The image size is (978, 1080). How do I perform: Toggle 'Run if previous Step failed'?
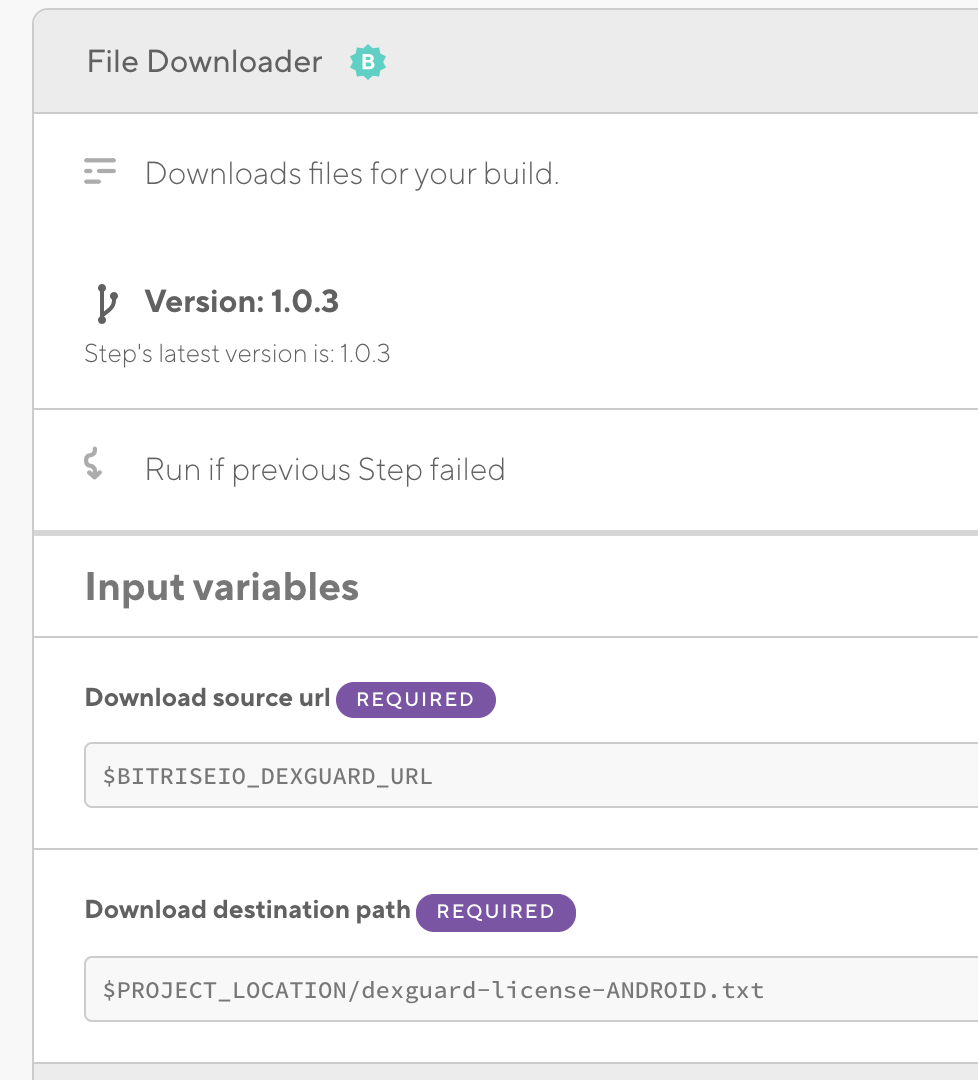pos(506,470)
